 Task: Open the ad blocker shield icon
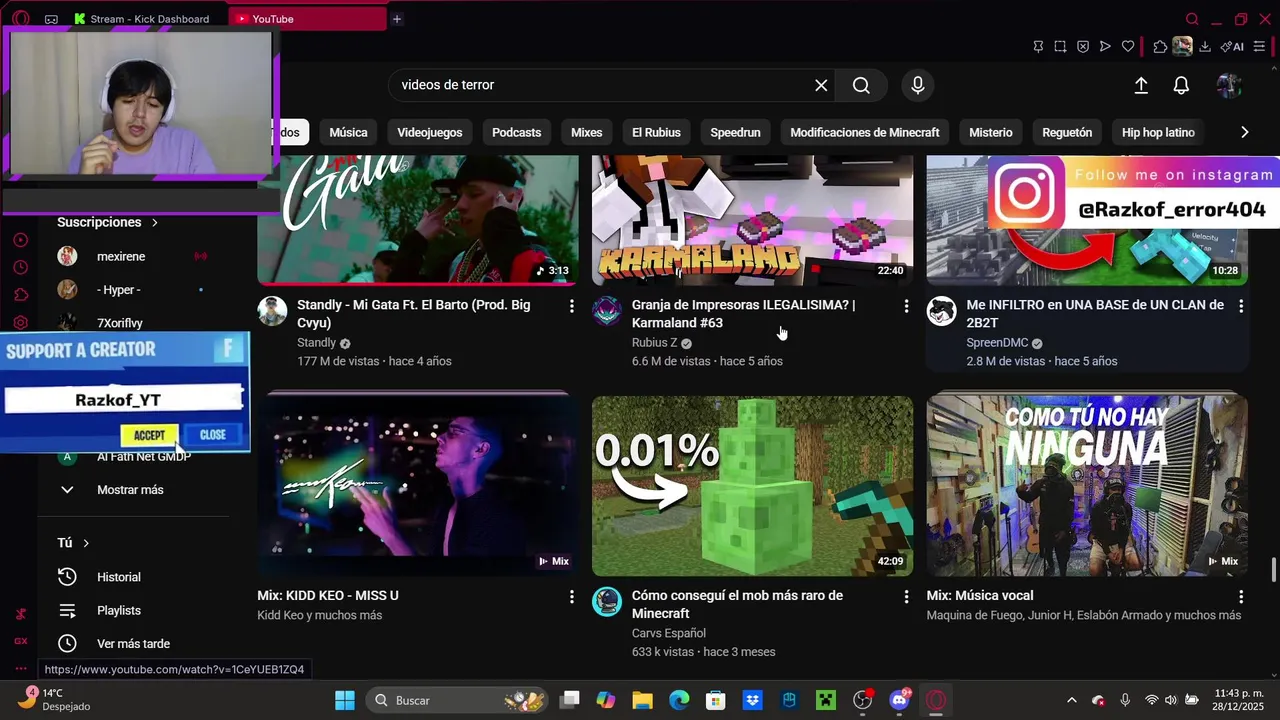[1083, 47]
